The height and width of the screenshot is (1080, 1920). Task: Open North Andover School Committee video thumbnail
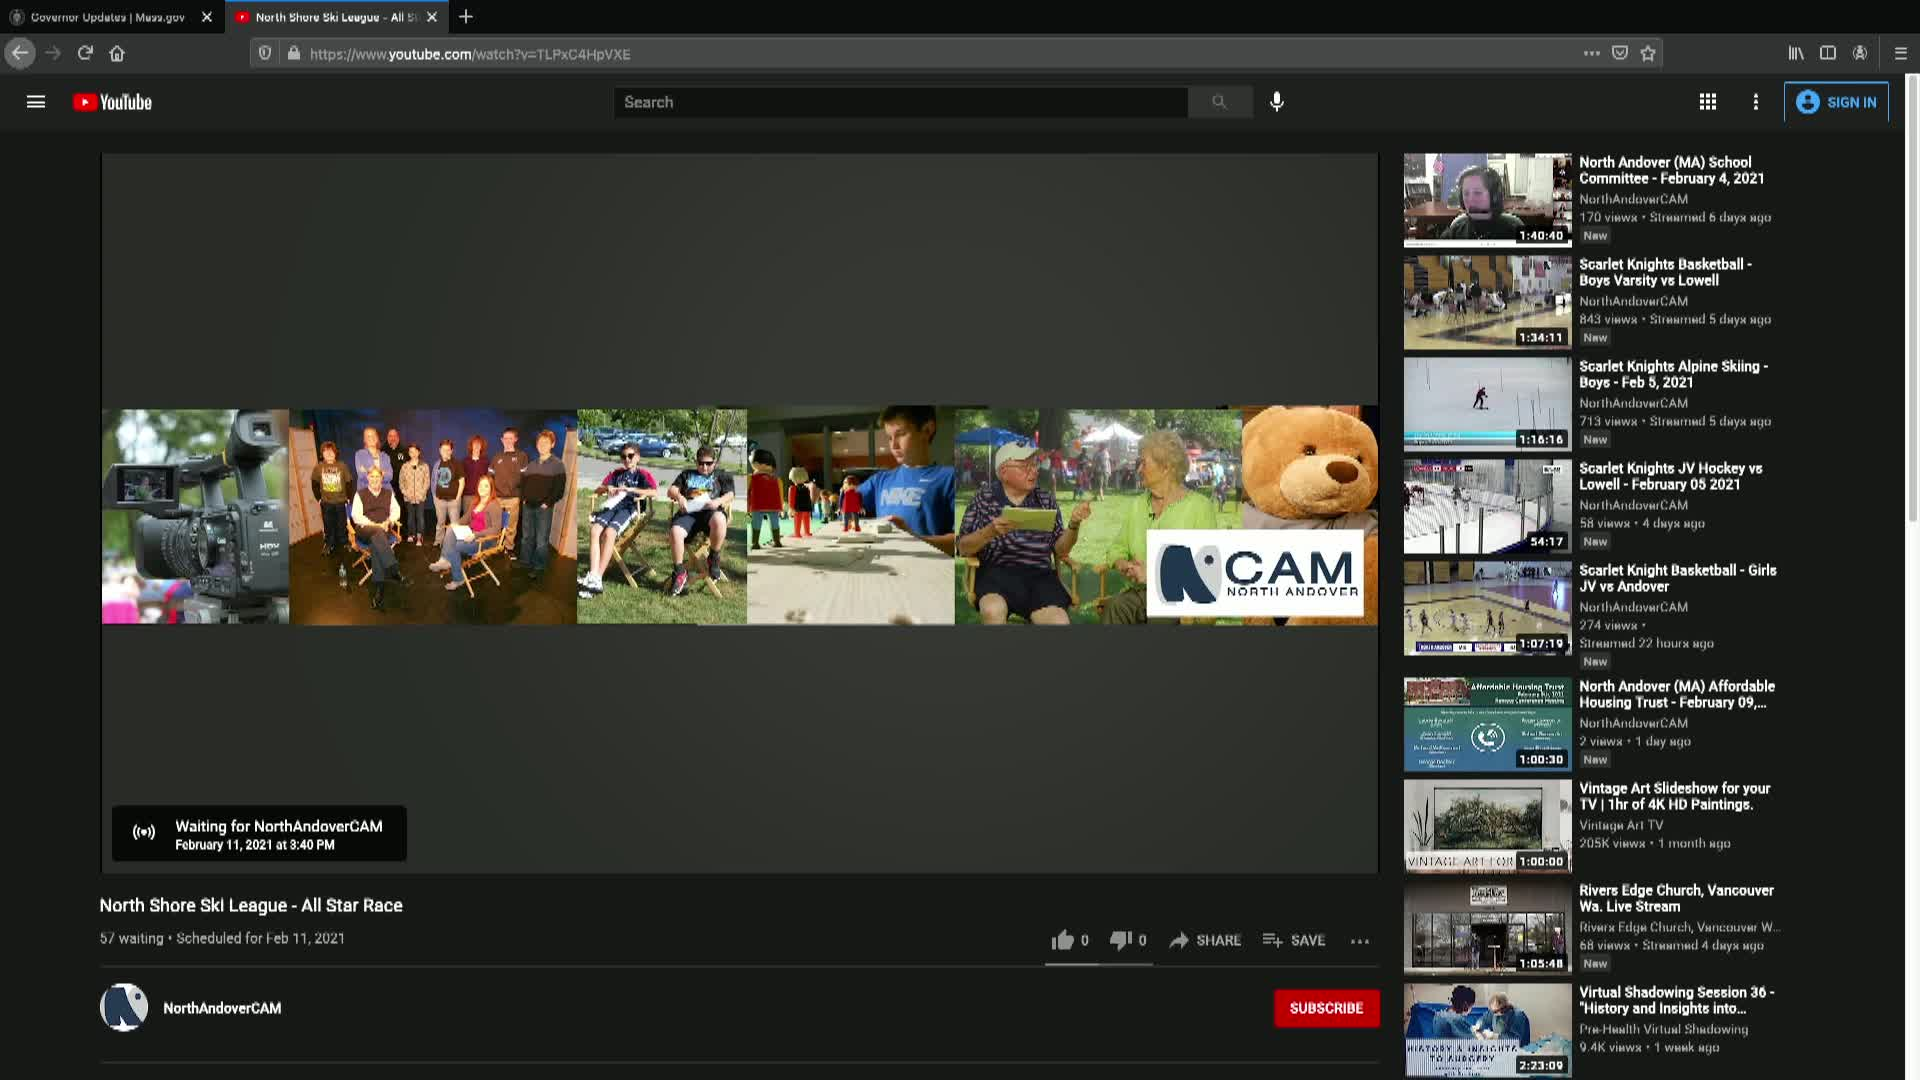1487,200
